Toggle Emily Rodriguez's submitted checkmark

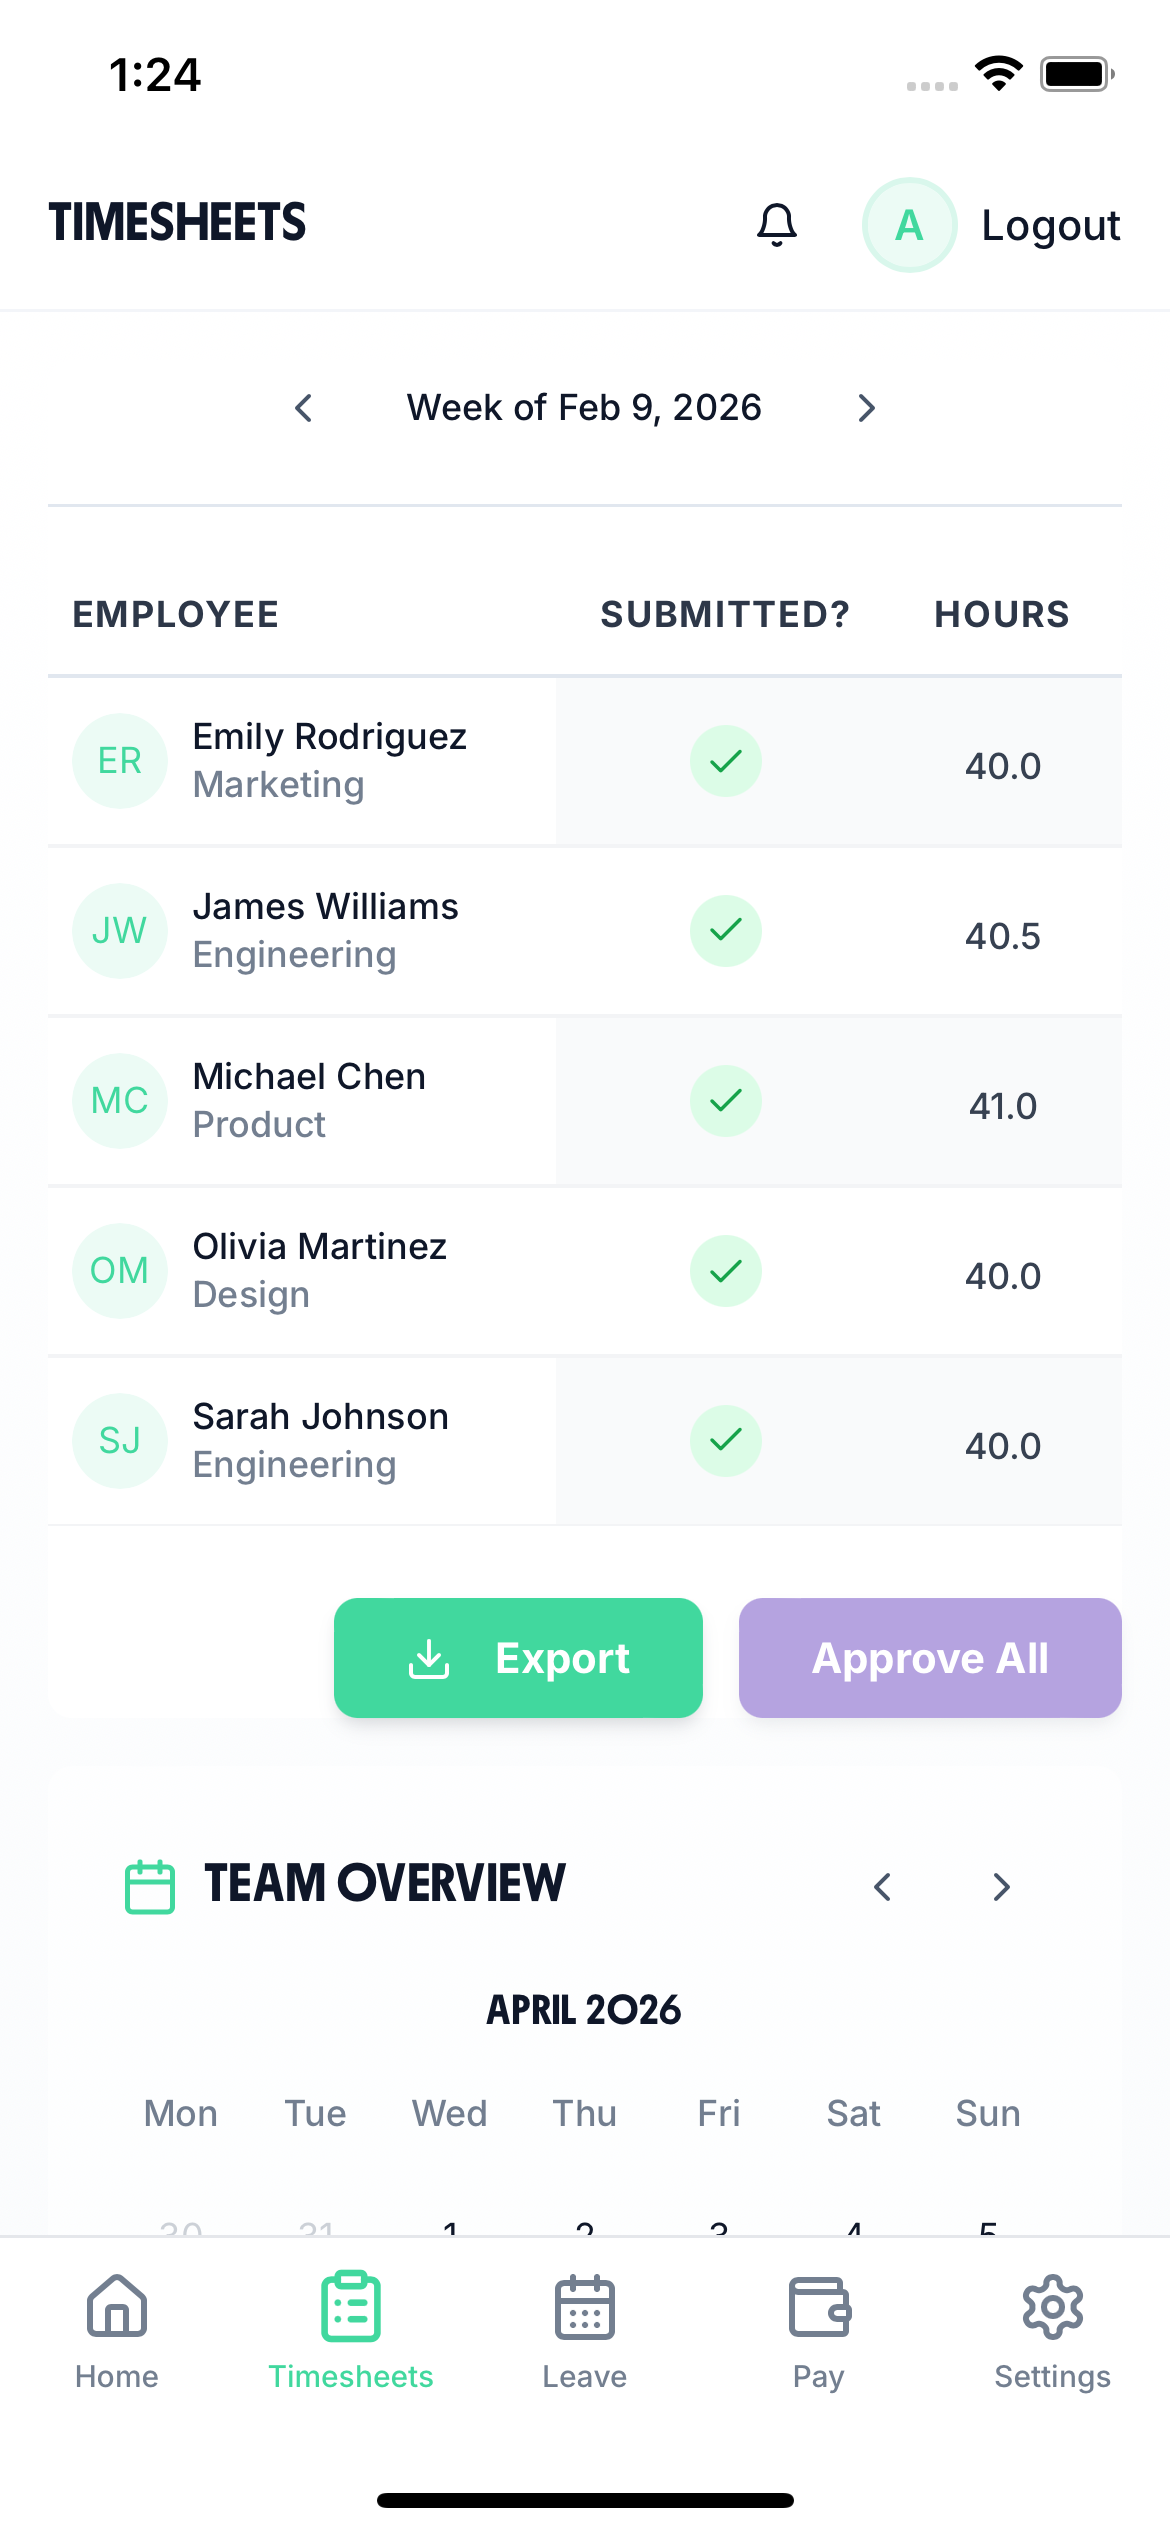[725, 761]
